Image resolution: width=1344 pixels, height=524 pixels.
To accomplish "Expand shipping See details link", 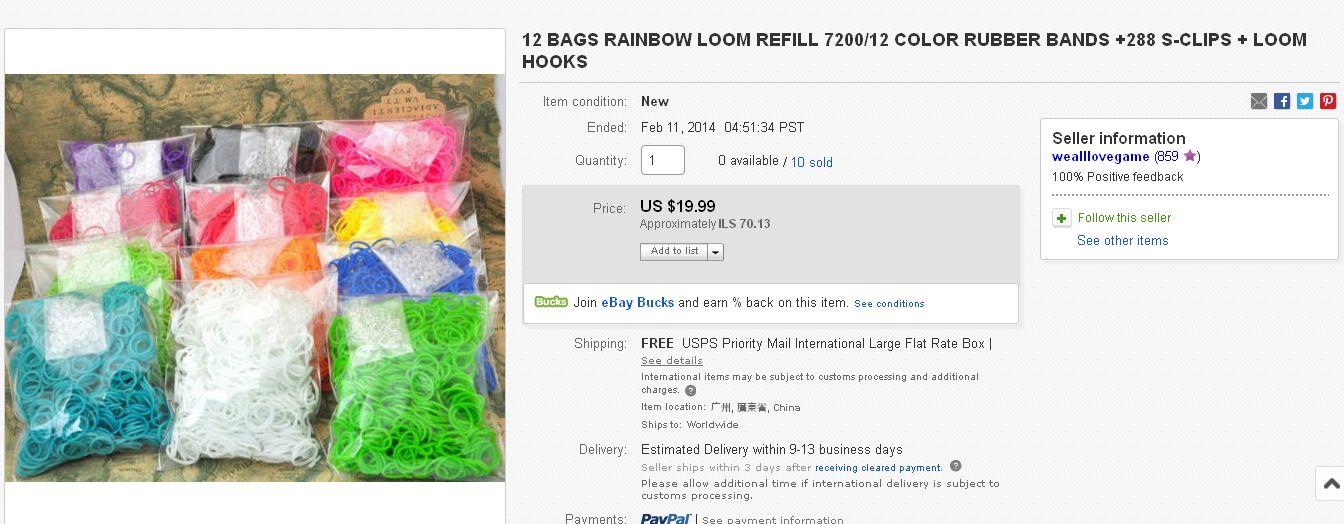I will [x=672, y=361].
